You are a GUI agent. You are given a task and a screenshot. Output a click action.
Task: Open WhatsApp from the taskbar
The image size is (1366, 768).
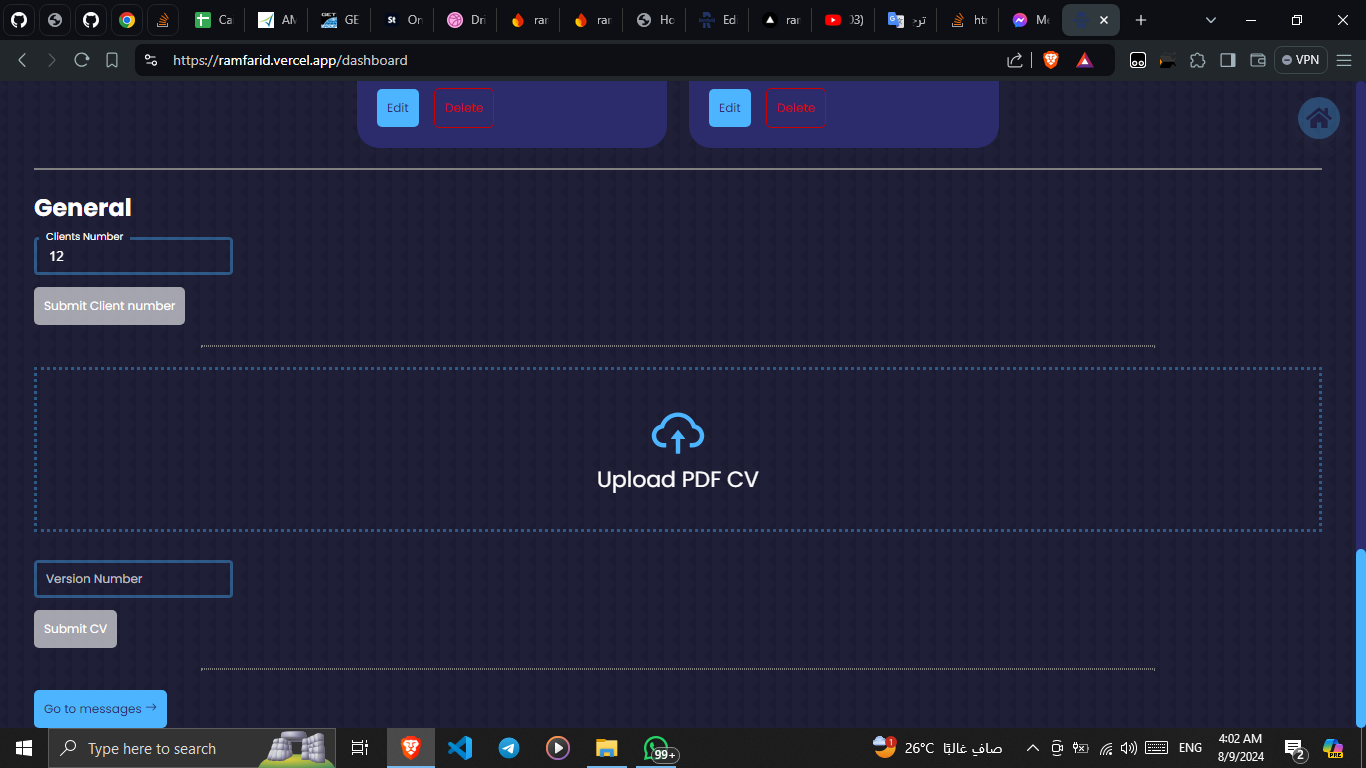tap(657, 748)
